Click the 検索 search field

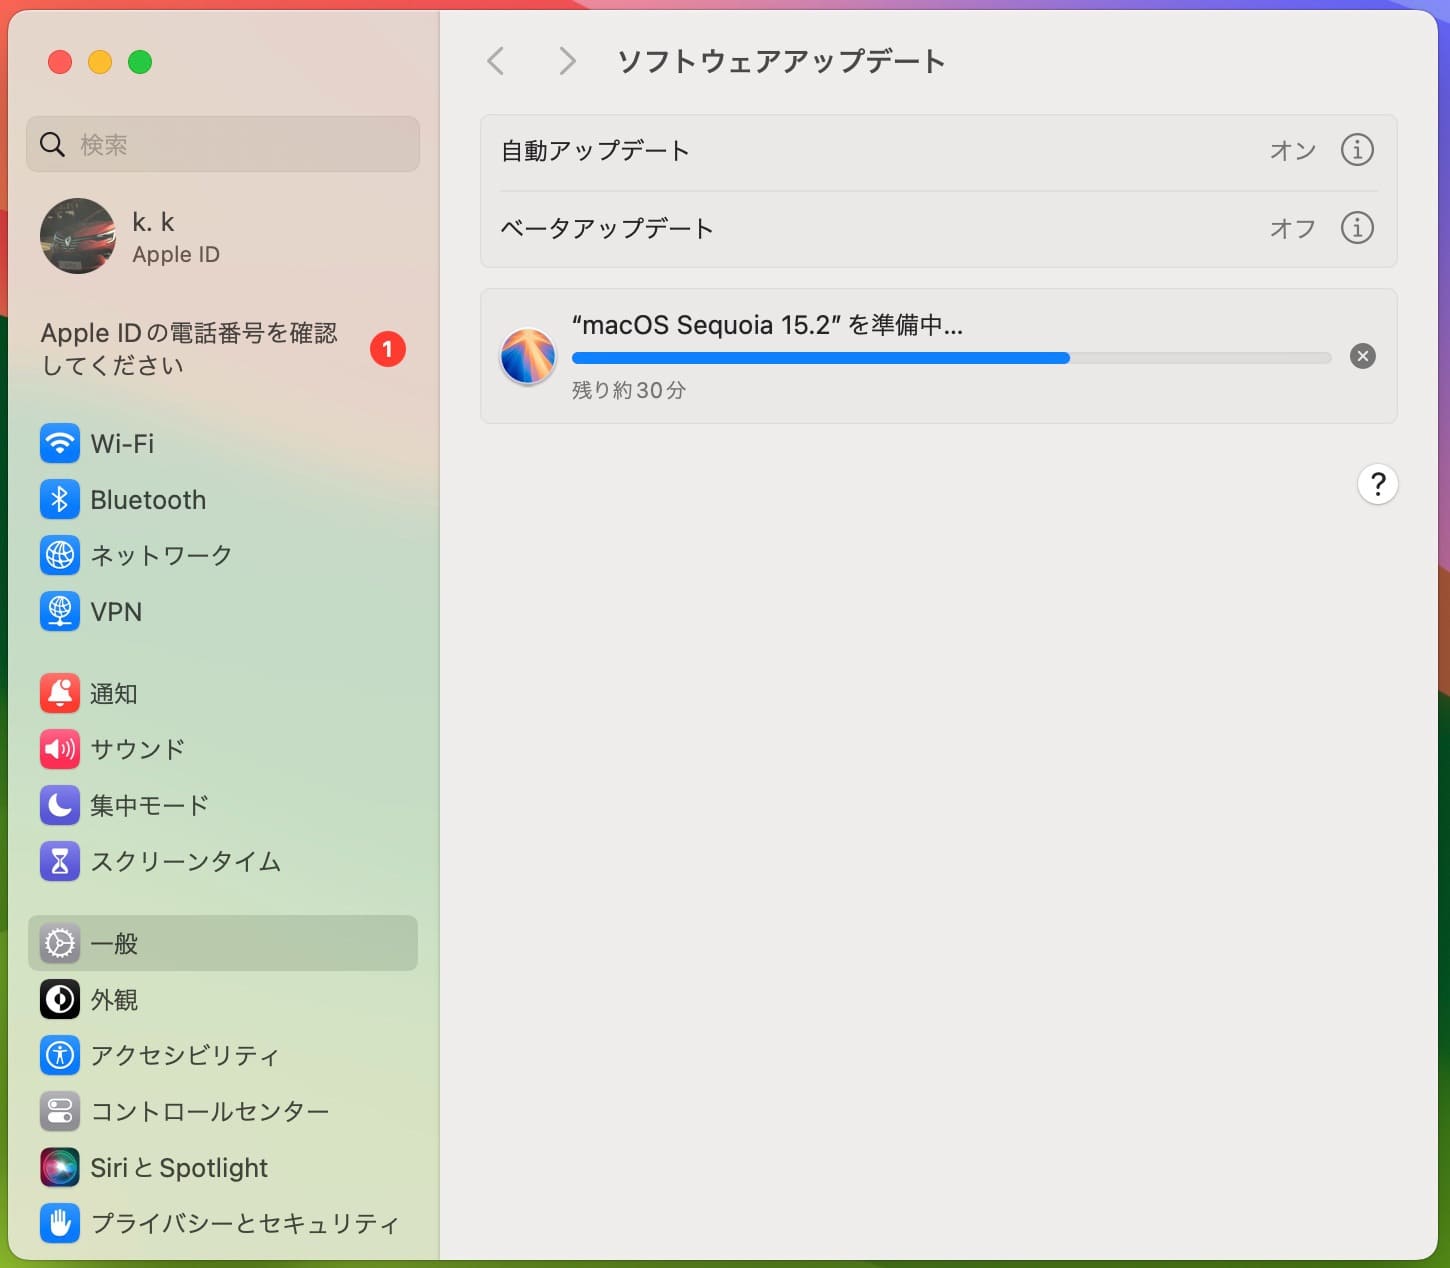click(x=223, y=144)
